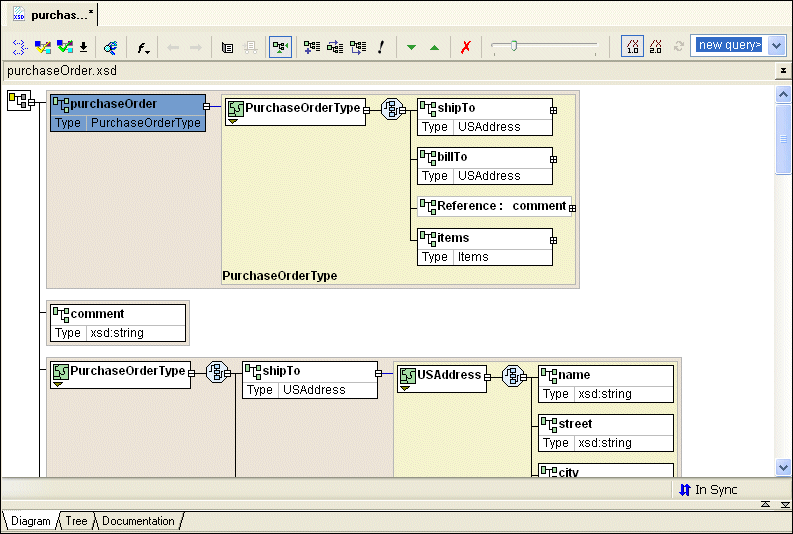Expand the billTo element plus box
The height and width of the screenshot is (534, 793).
tap(554, 159)
